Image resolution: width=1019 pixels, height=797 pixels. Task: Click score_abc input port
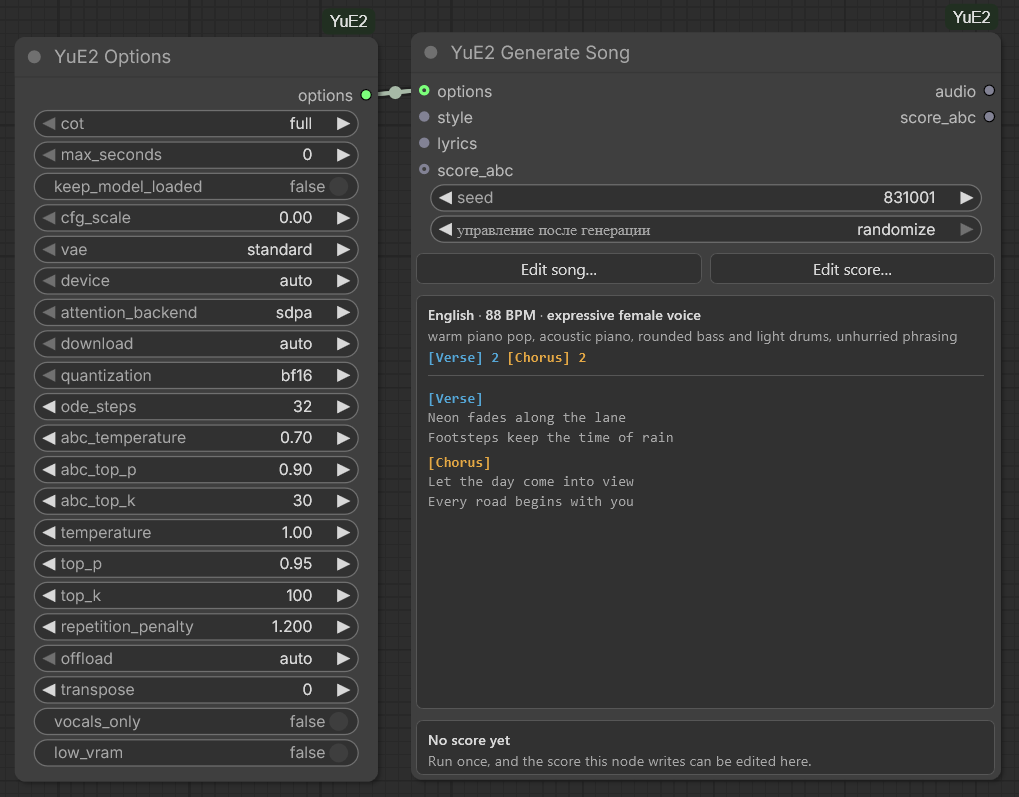point(424,169)
